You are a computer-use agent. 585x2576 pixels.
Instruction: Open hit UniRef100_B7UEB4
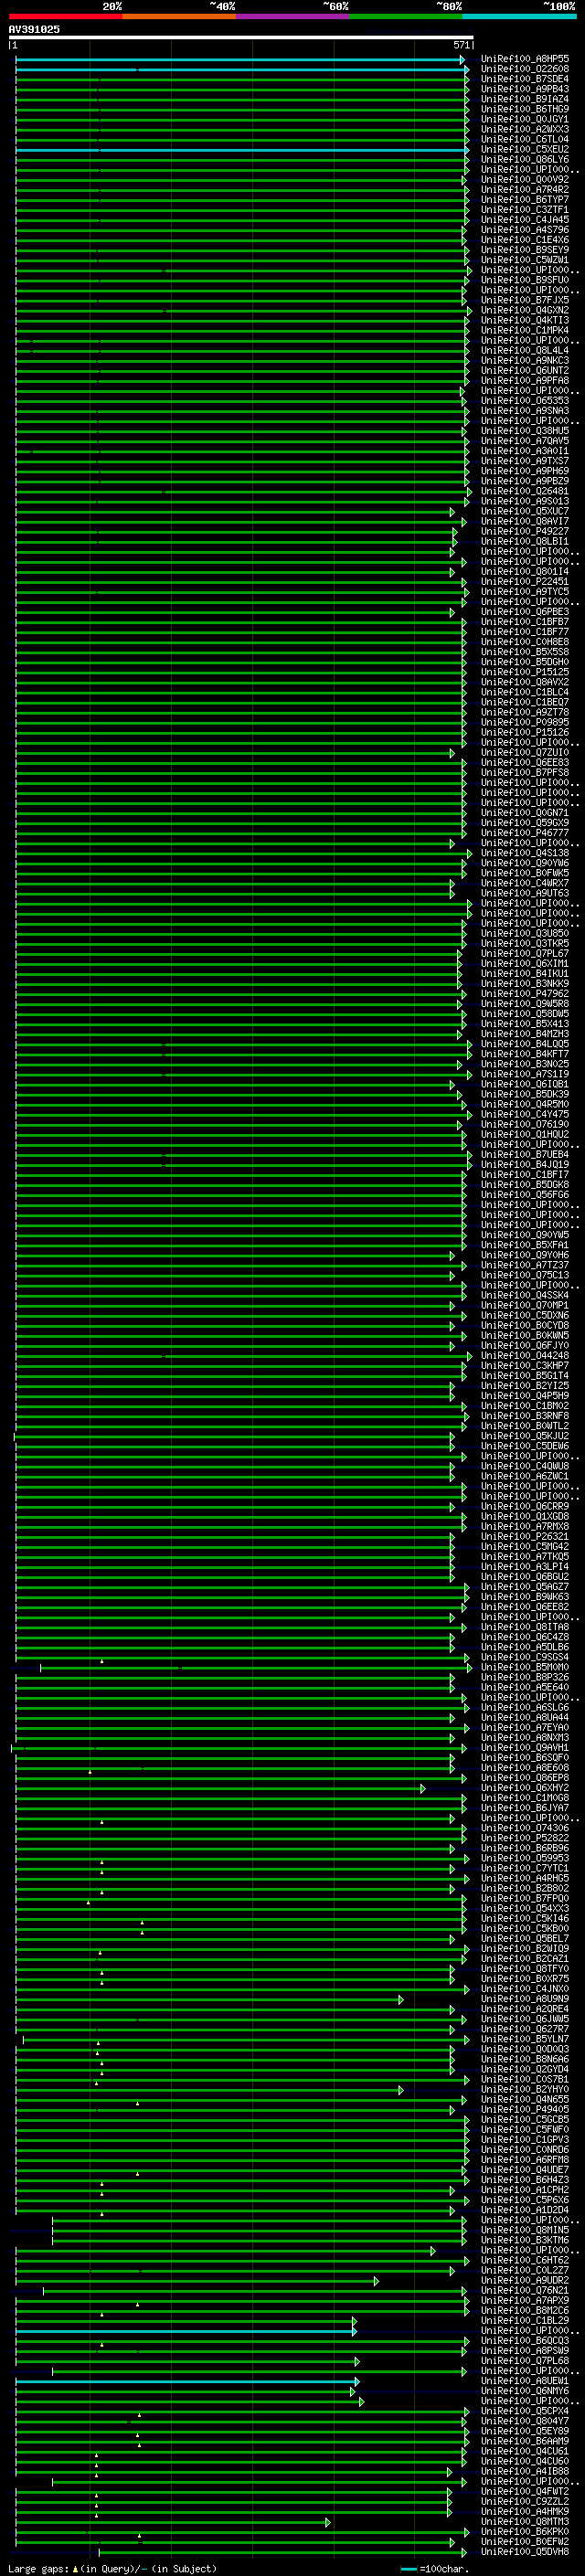(x=525, y=1154)
